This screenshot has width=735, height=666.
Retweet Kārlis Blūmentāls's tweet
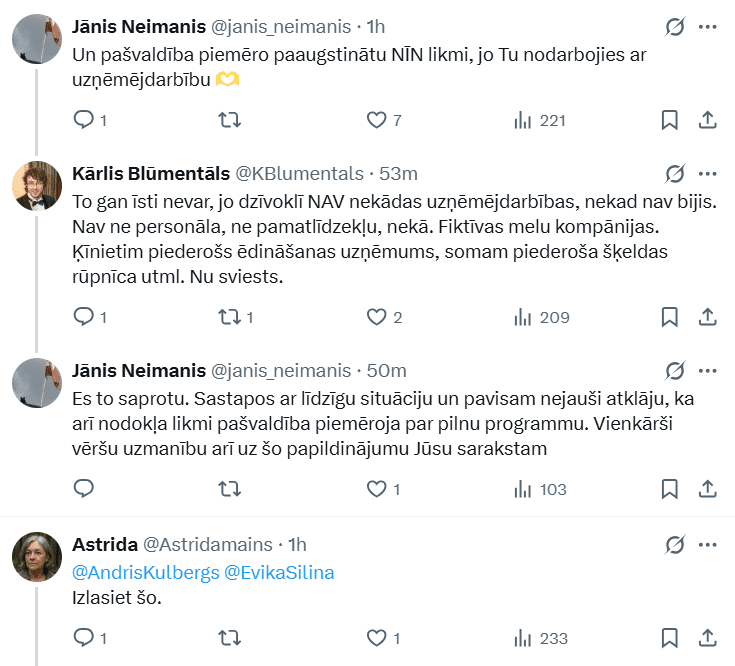229,317
